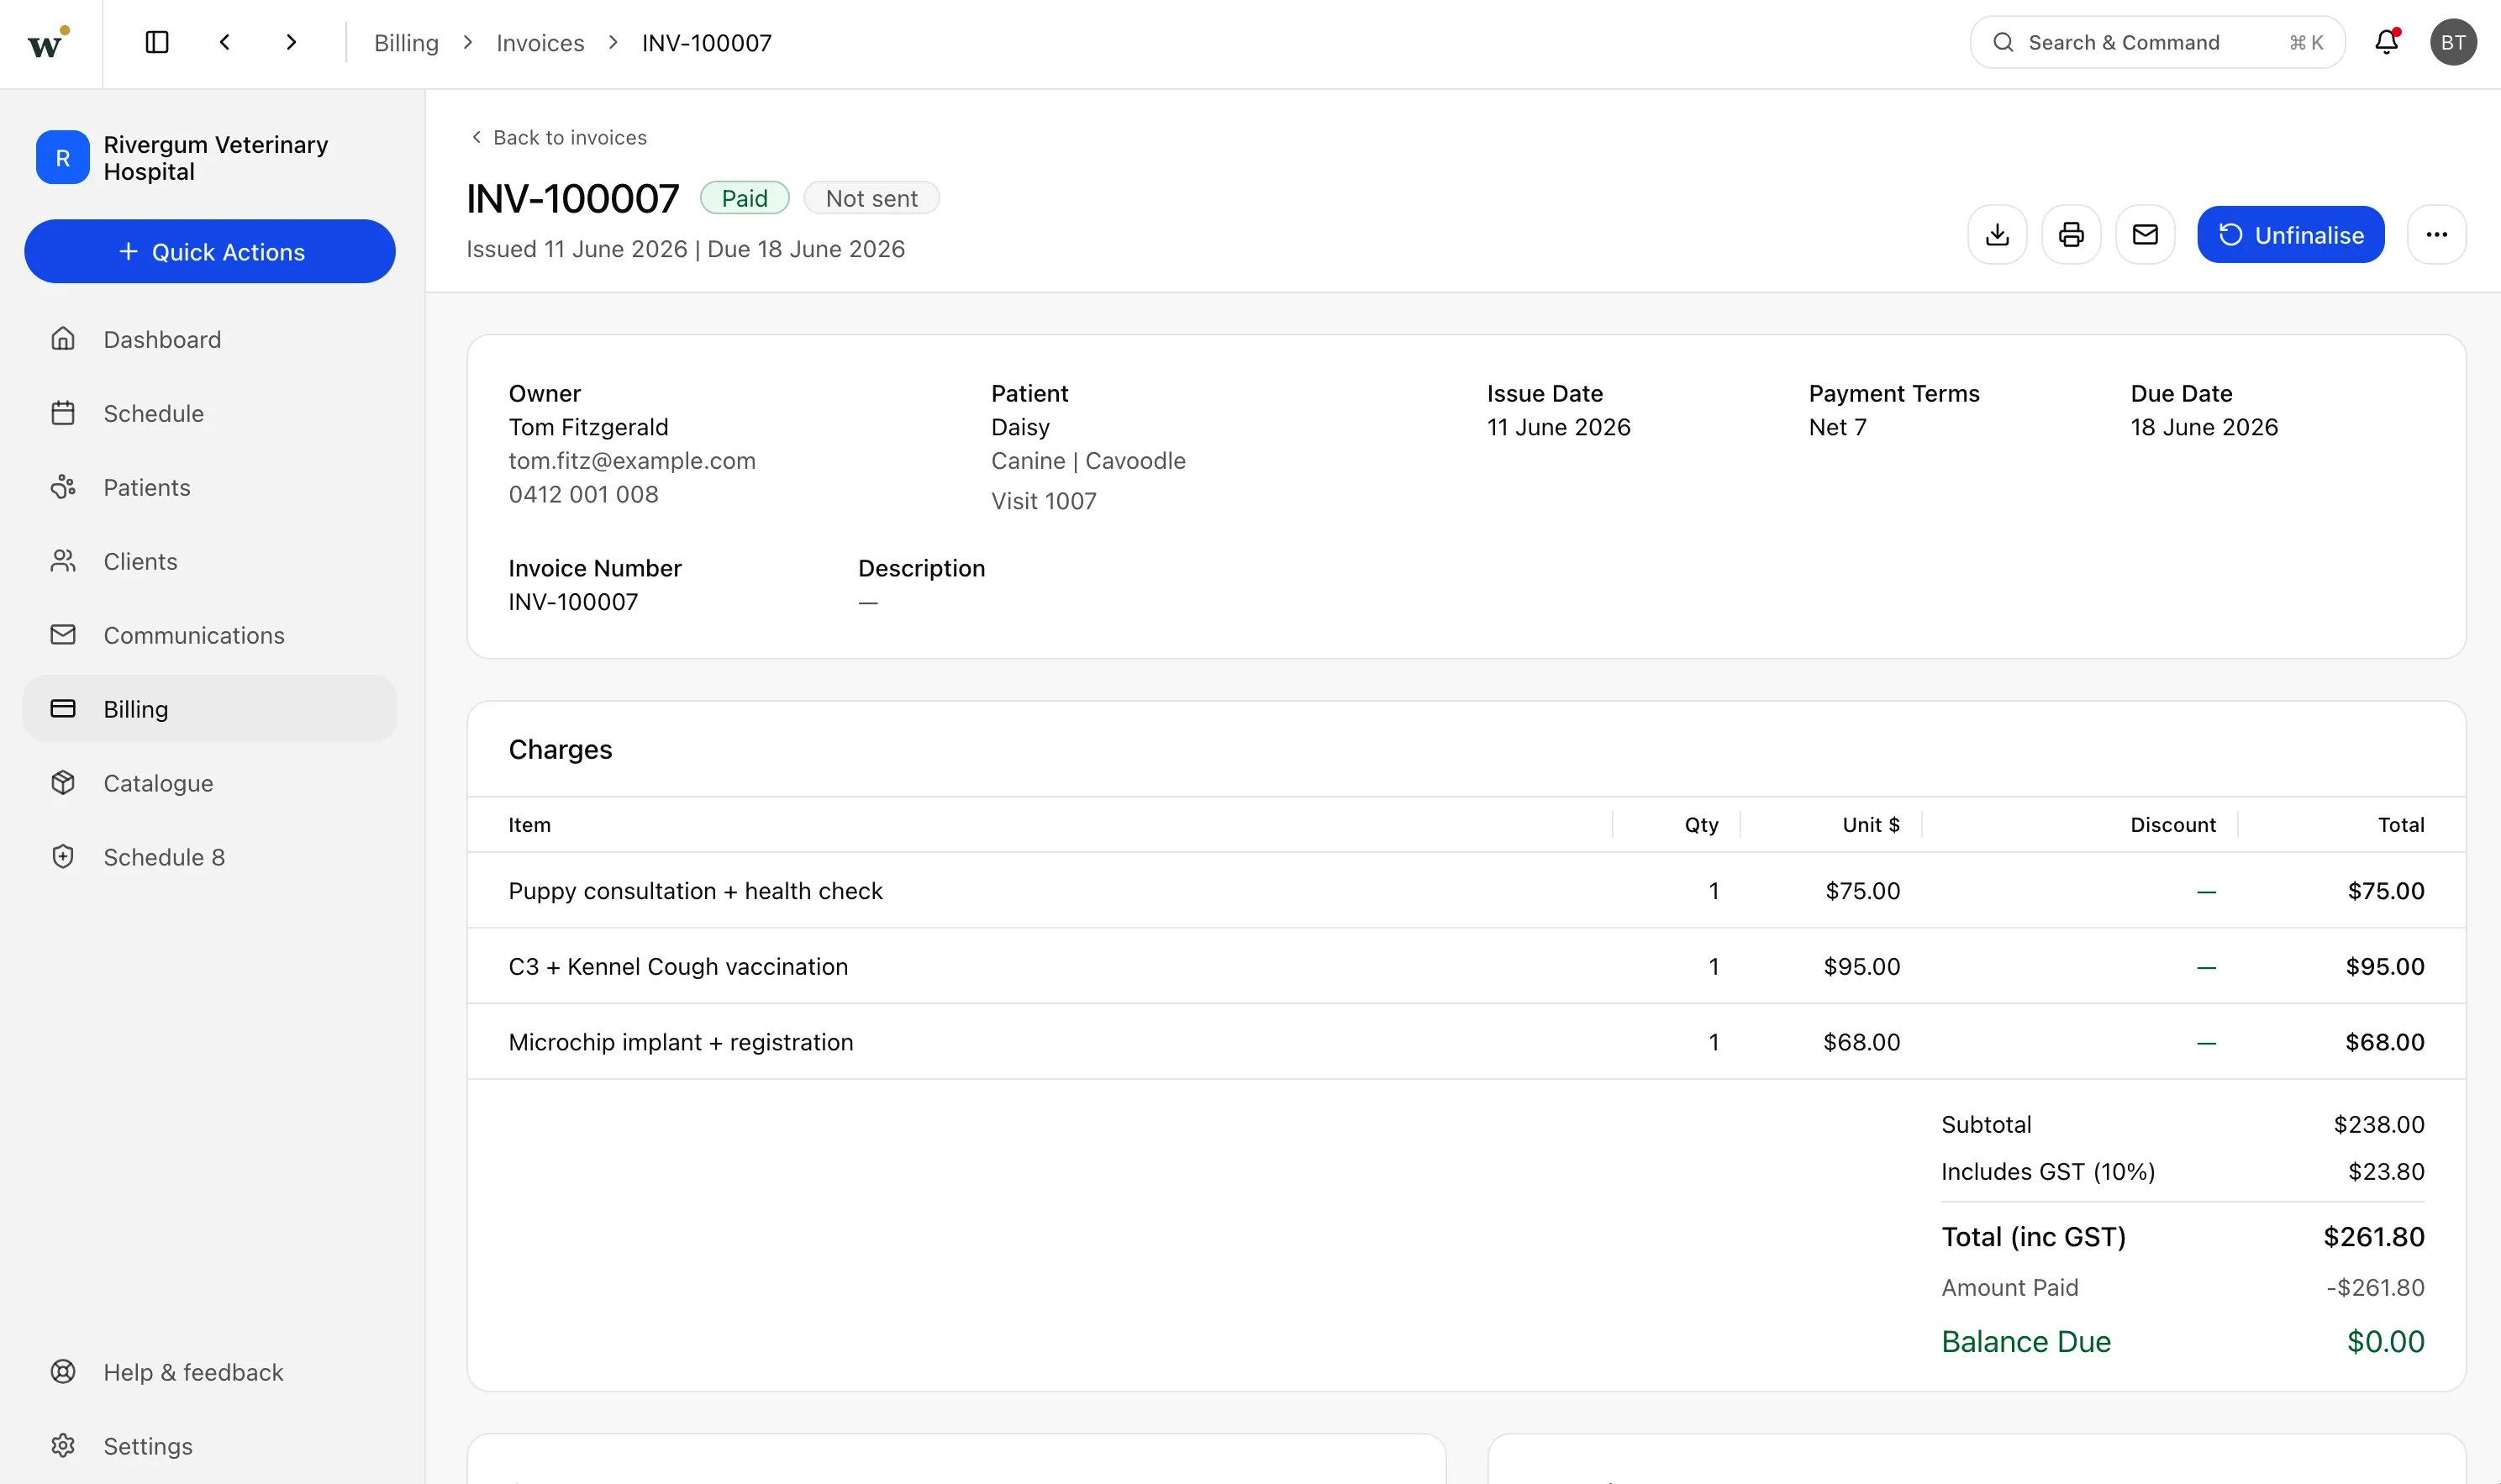The image size is (2501, 1484).
Task: Click the shield icon beside Schedule 8
Action: [x=63, y=857]
